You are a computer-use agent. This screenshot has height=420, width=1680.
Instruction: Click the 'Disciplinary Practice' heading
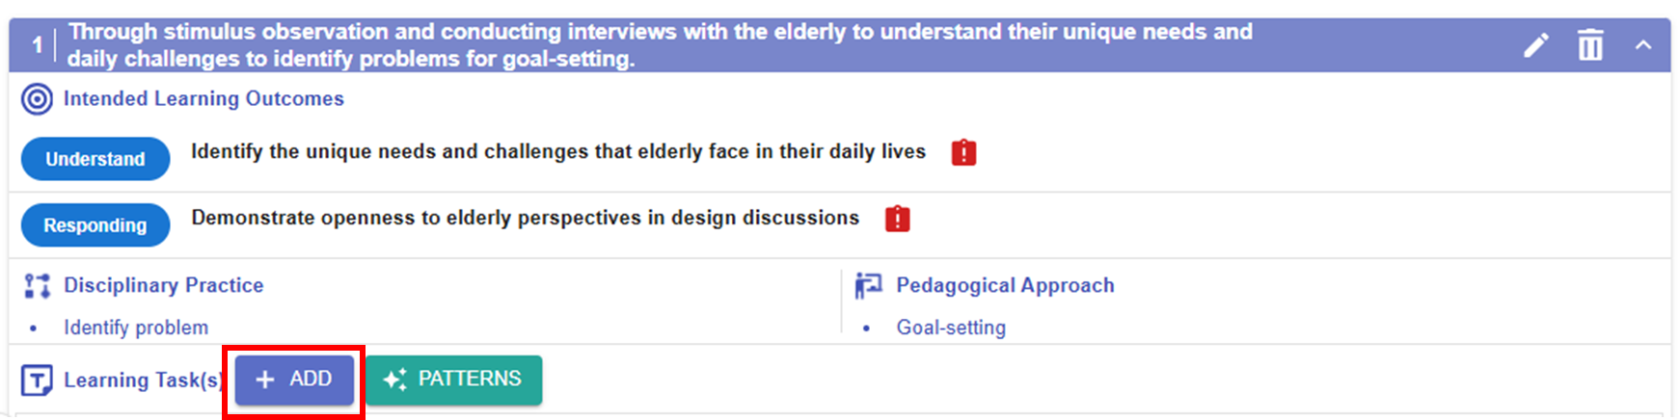163,286
